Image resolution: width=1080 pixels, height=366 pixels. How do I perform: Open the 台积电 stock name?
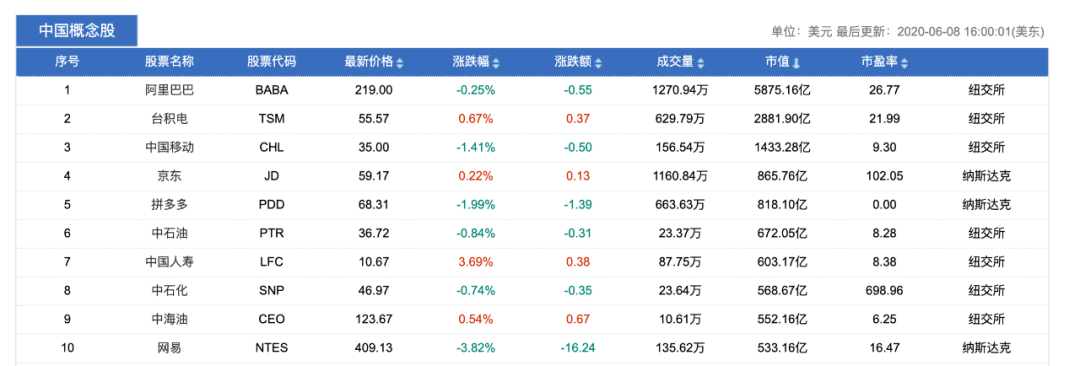(x=169, y=119)
